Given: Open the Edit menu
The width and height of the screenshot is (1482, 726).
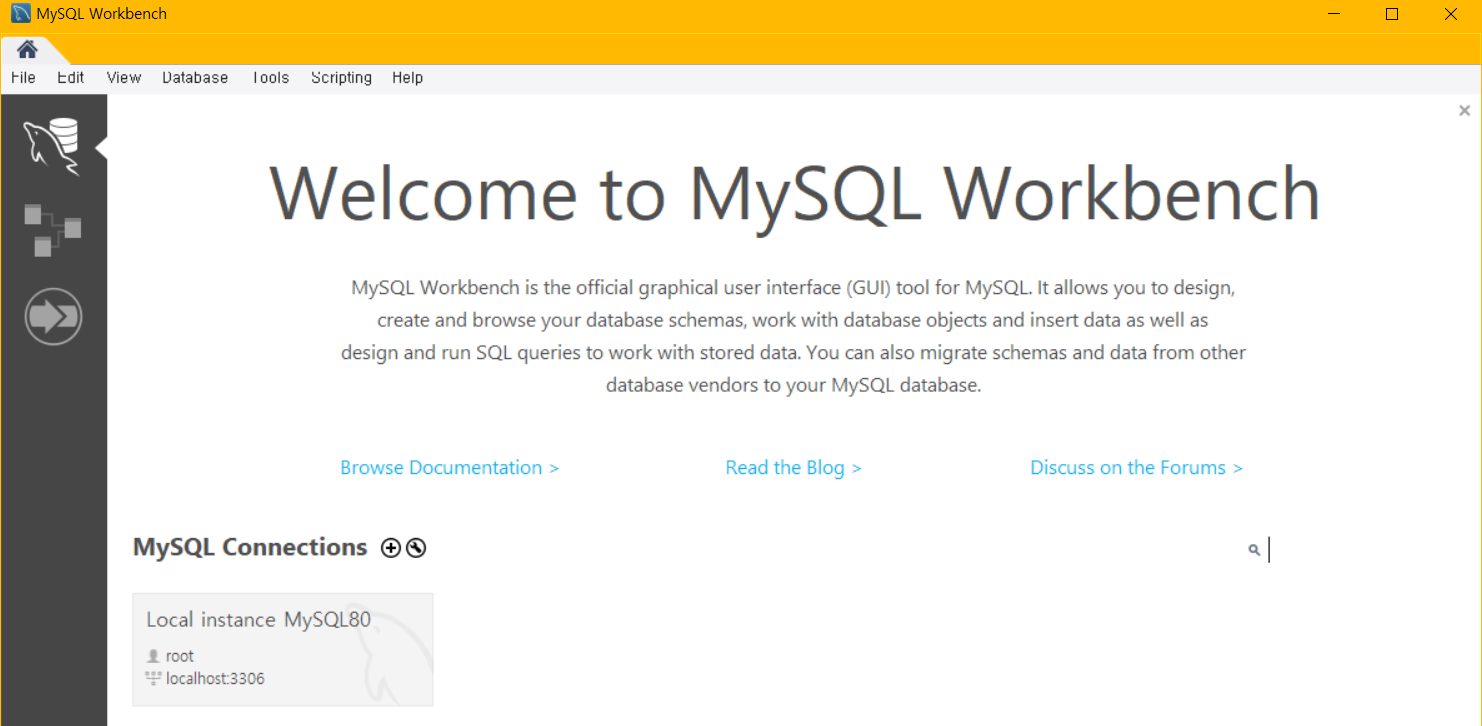Looking at the screenshot, I should [x=70, y=77].
